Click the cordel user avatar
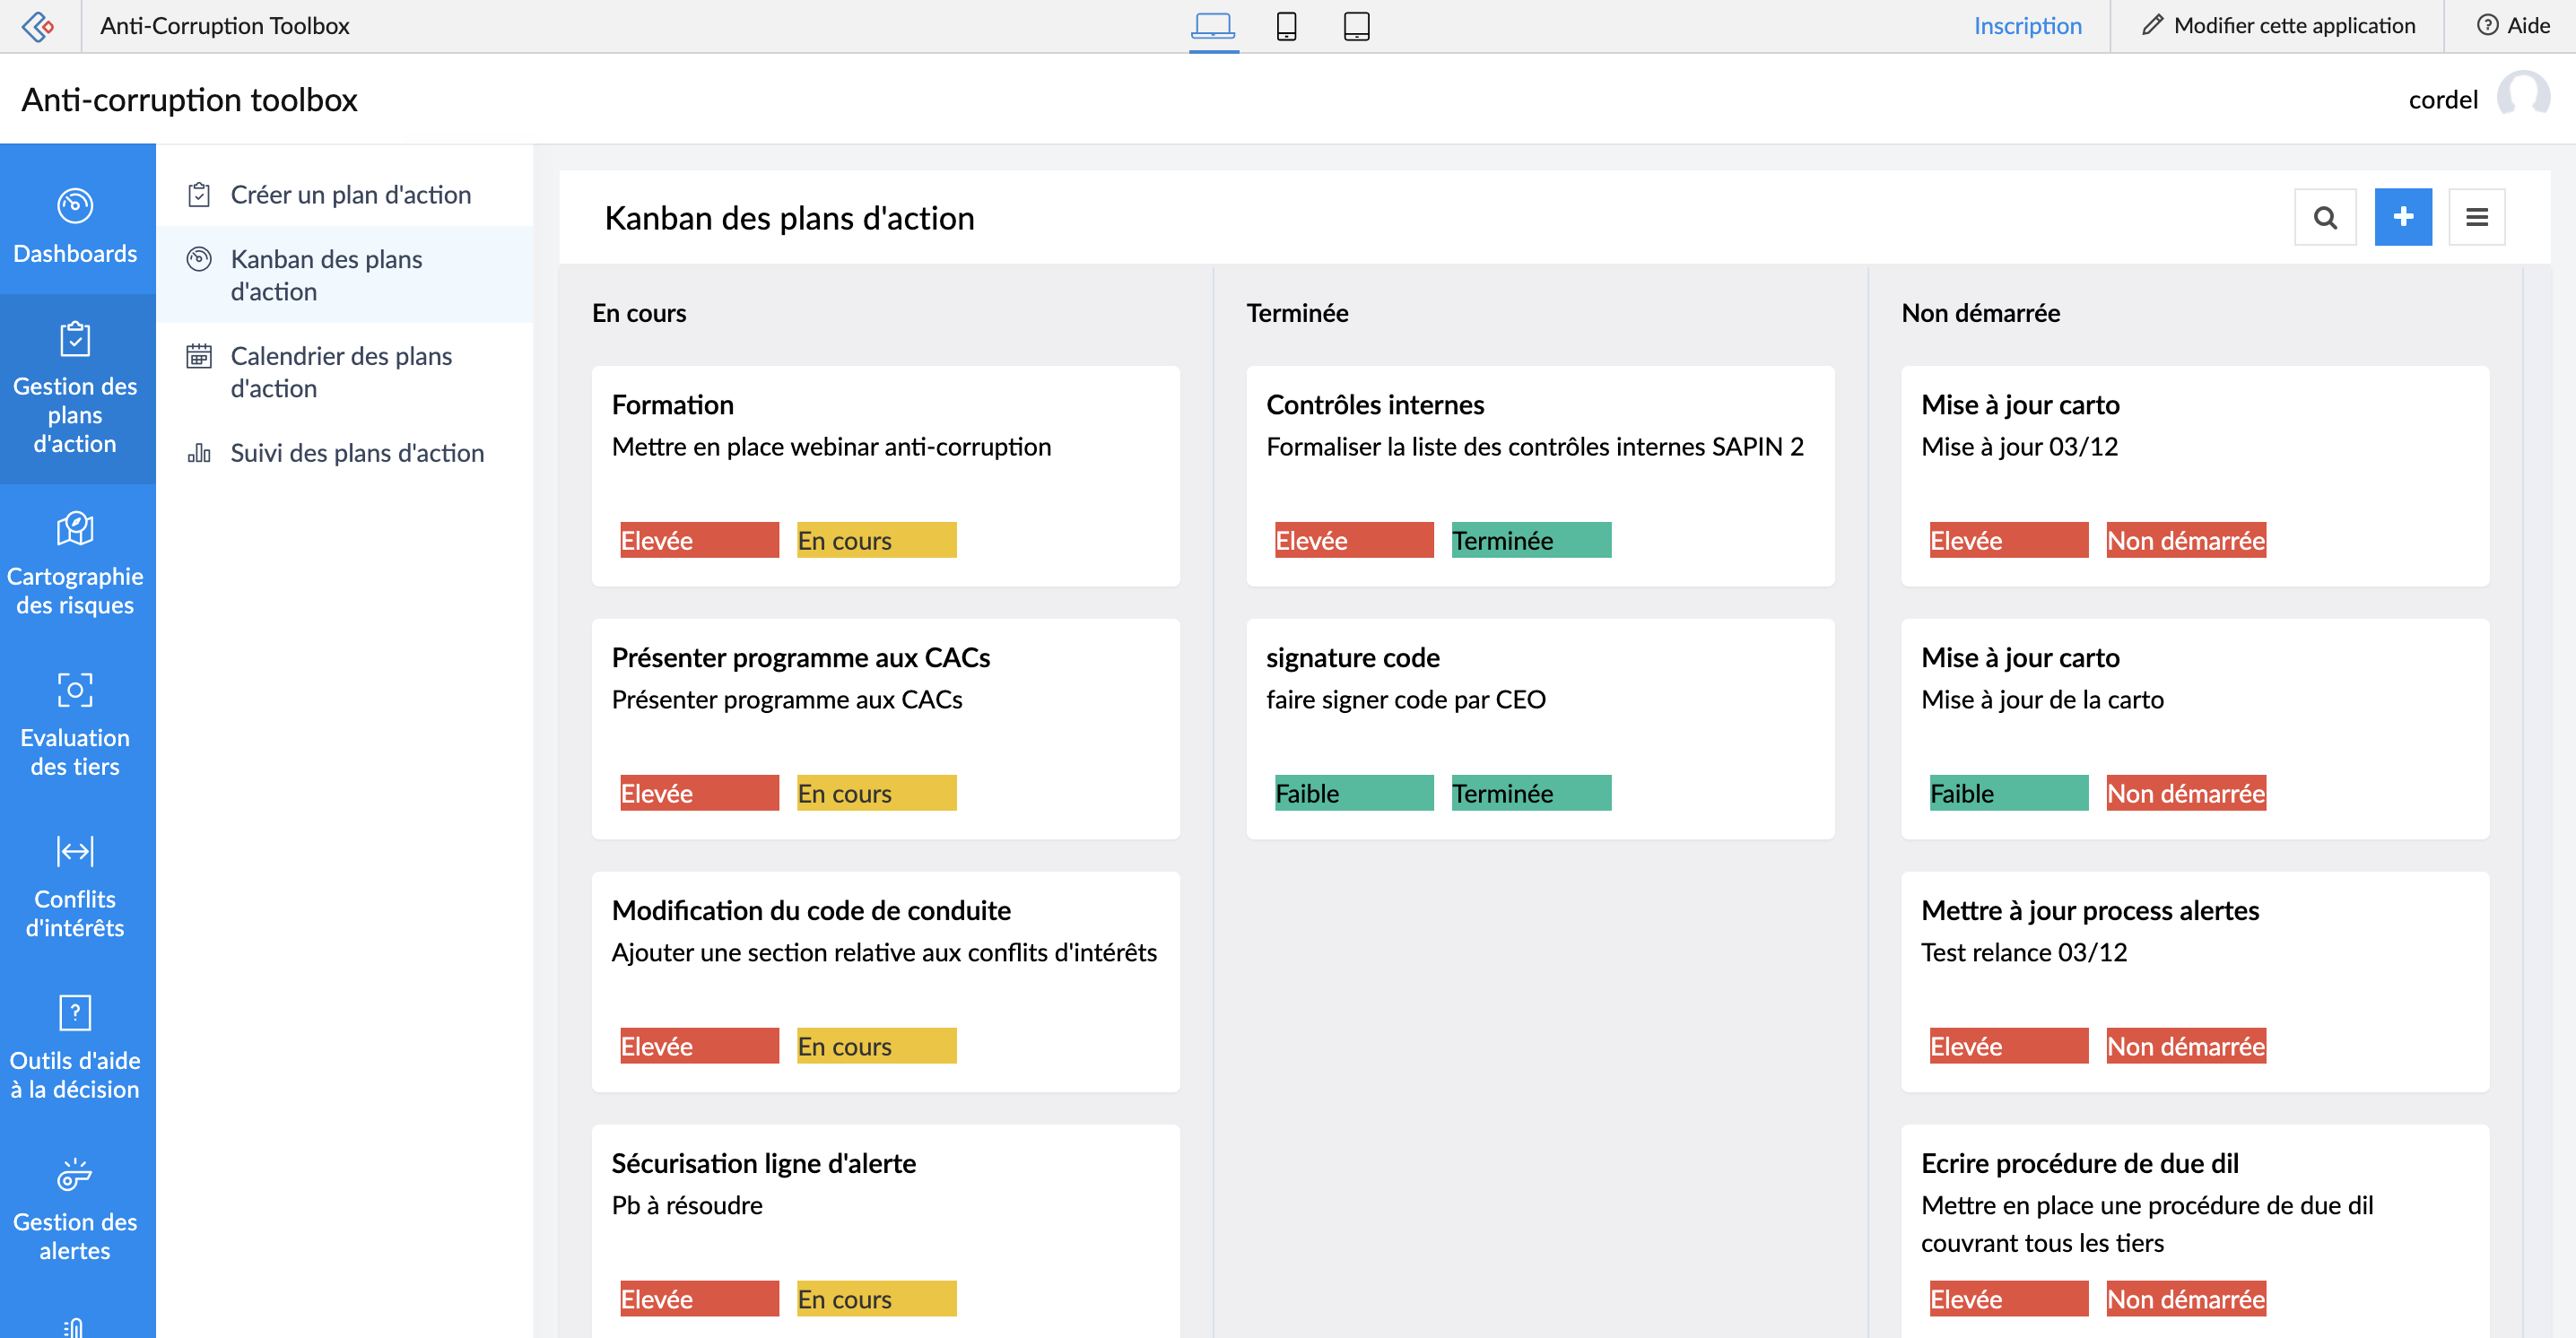This screenshot has height=1338, width=2576. (2523, 98)
